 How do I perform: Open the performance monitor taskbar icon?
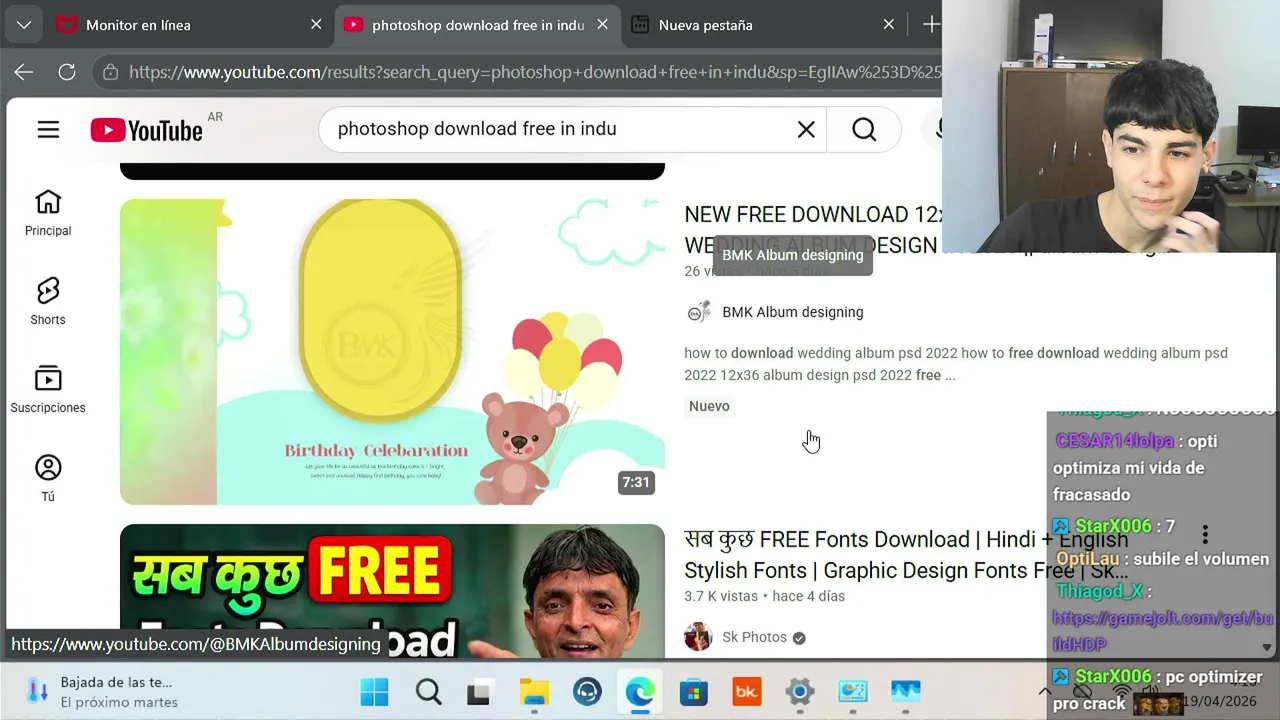point(905,692)
